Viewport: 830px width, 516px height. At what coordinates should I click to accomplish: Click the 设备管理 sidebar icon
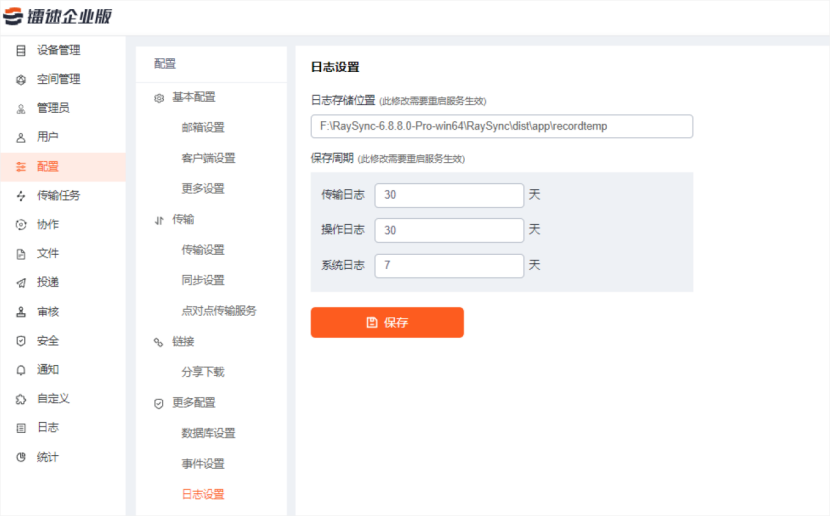click(21, 50)
